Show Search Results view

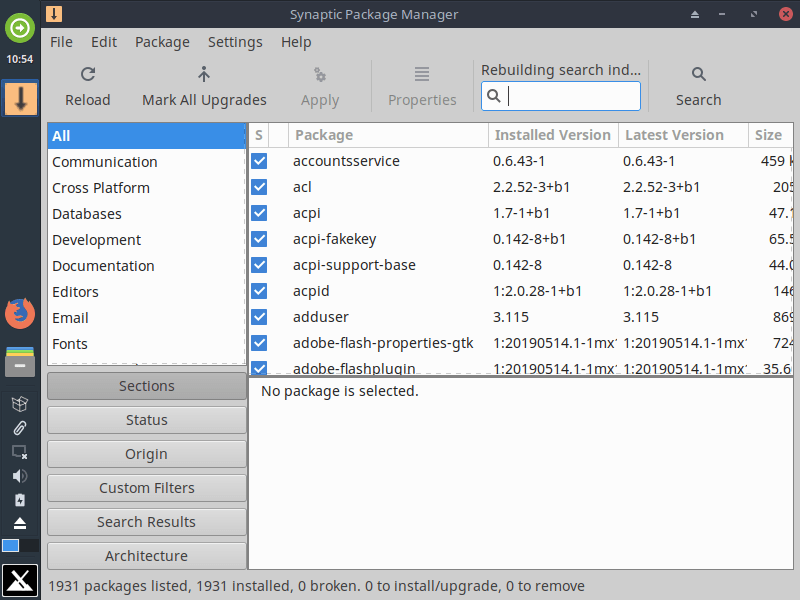coord(146,521)
